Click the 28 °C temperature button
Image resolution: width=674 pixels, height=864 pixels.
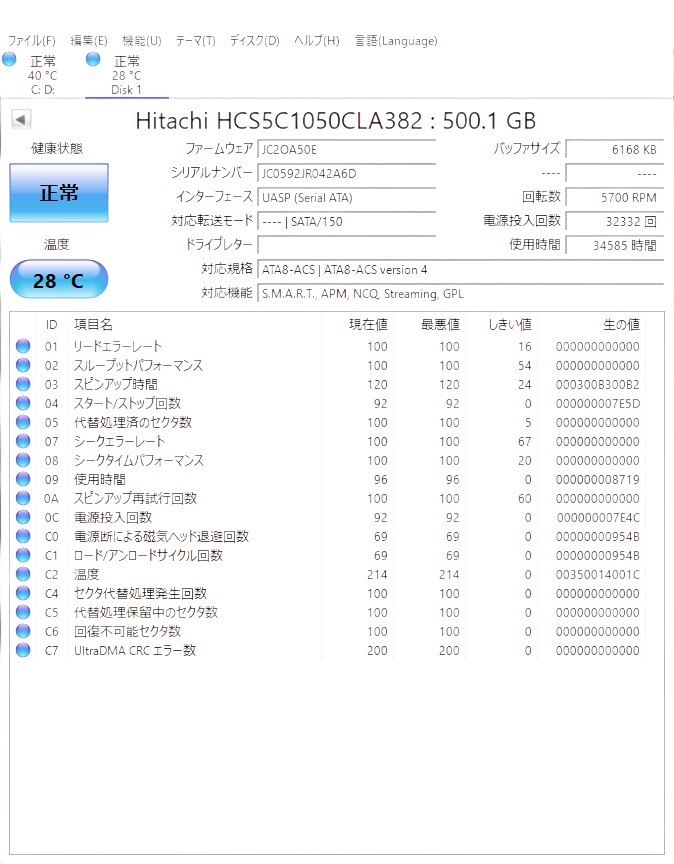pyautogui.click(x=59, y=280)
